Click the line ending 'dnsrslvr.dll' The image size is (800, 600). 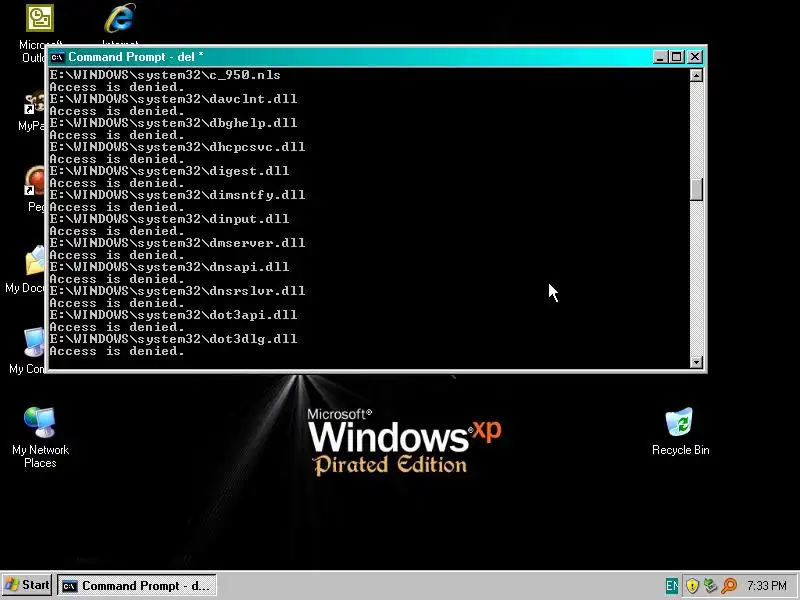[x=177, y=291]
